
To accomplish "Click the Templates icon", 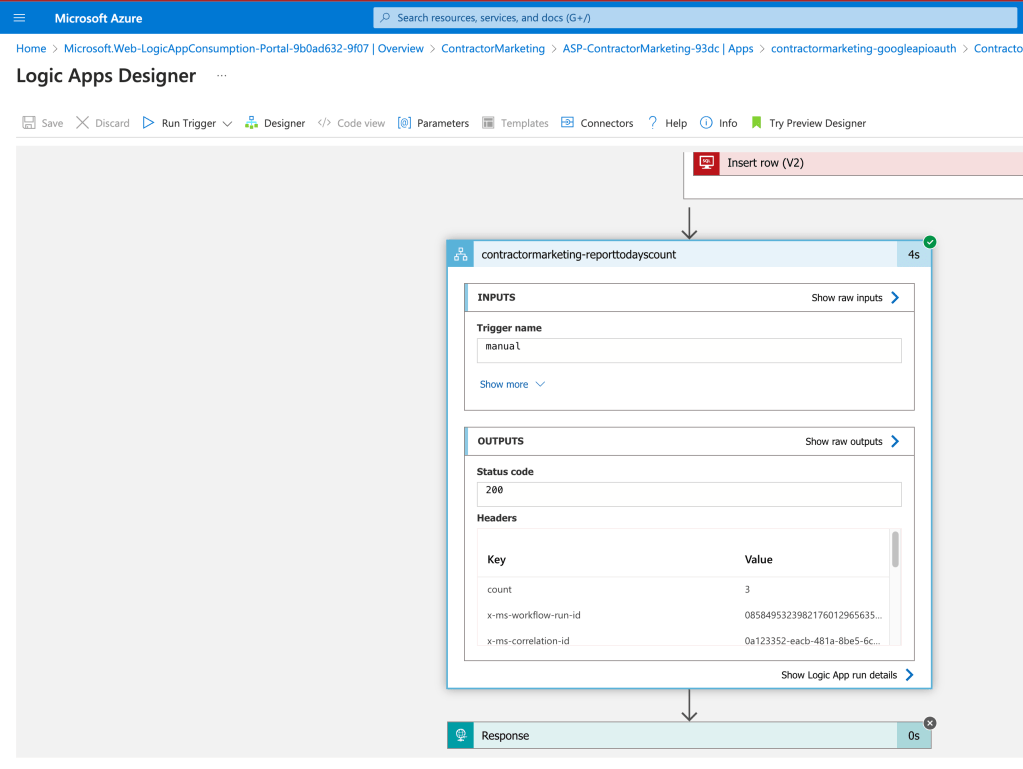I will pos(488,123).
